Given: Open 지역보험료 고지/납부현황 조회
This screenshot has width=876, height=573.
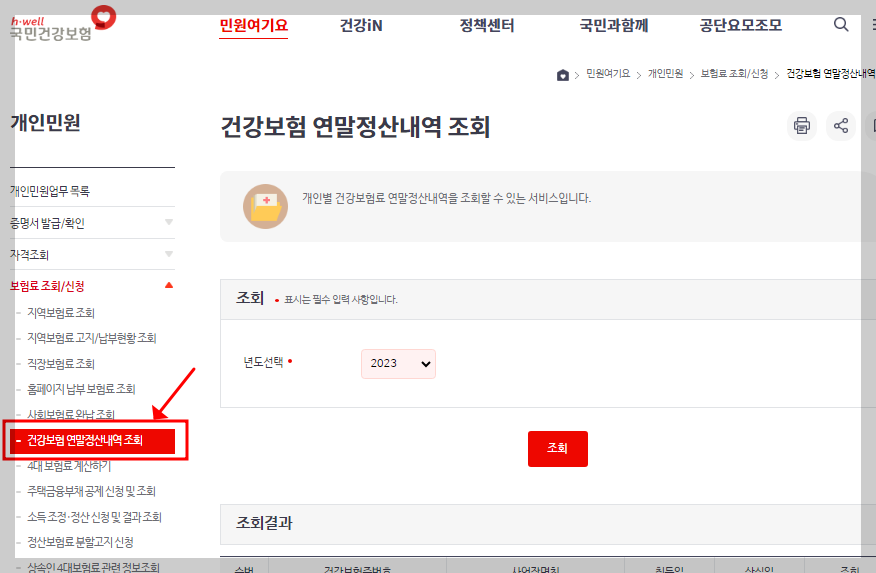Looking at the screenshot, I should [92, 338].
